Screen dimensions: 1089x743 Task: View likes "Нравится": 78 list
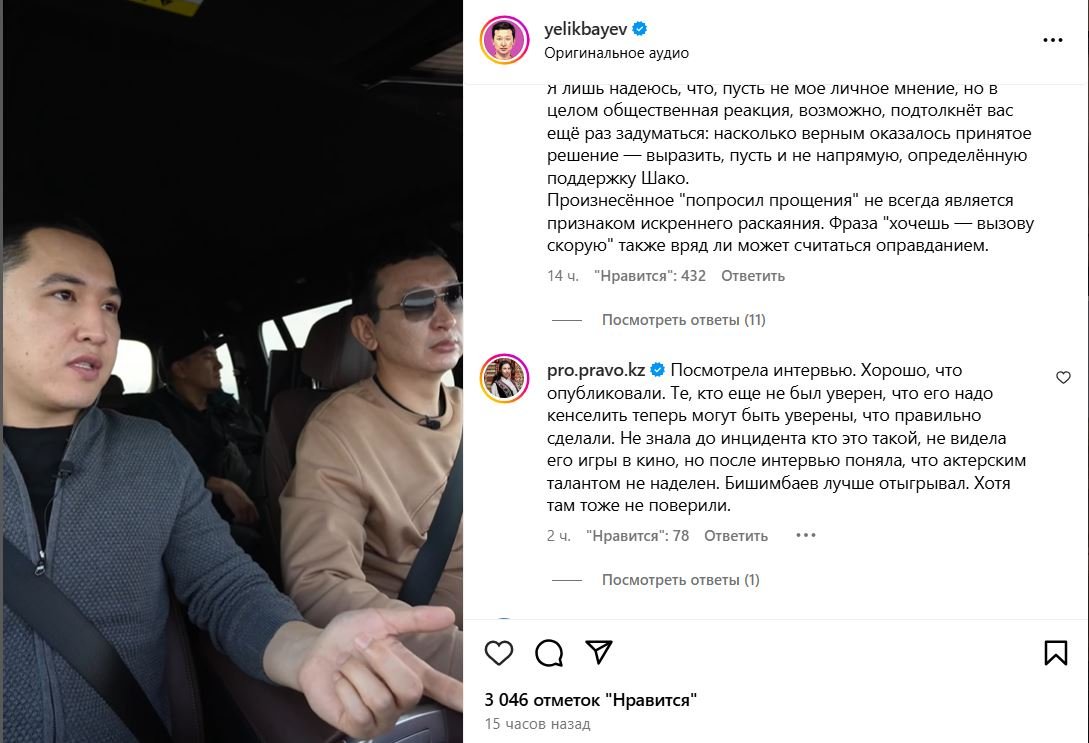click(638, 536)
